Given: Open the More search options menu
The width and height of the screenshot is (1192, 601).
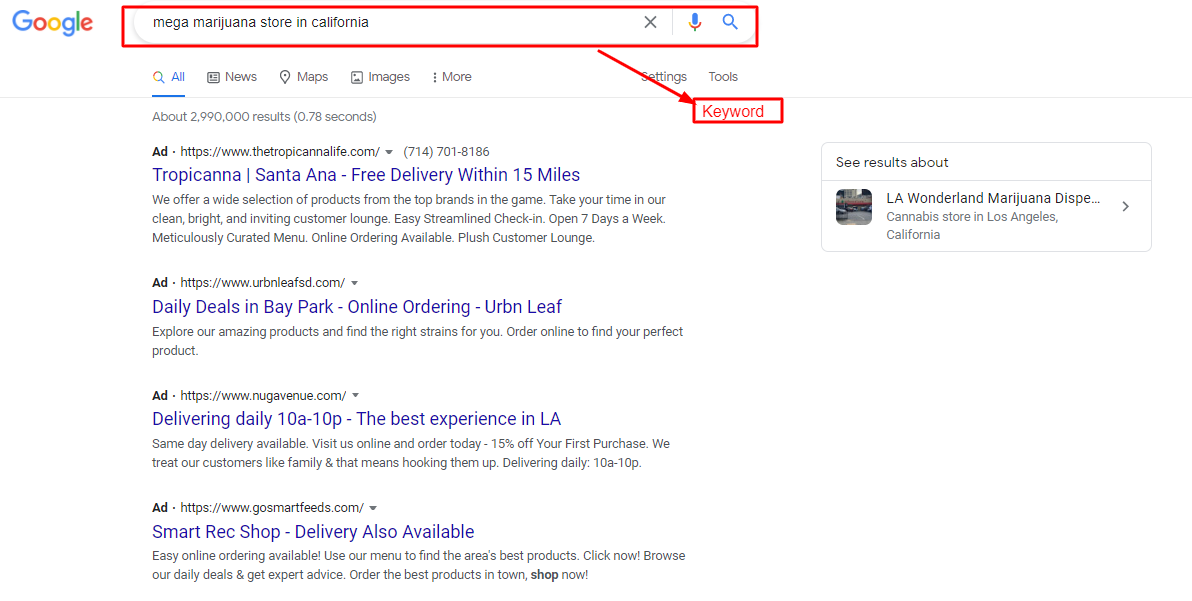Looking at the screenshot, I should point(450,76).
